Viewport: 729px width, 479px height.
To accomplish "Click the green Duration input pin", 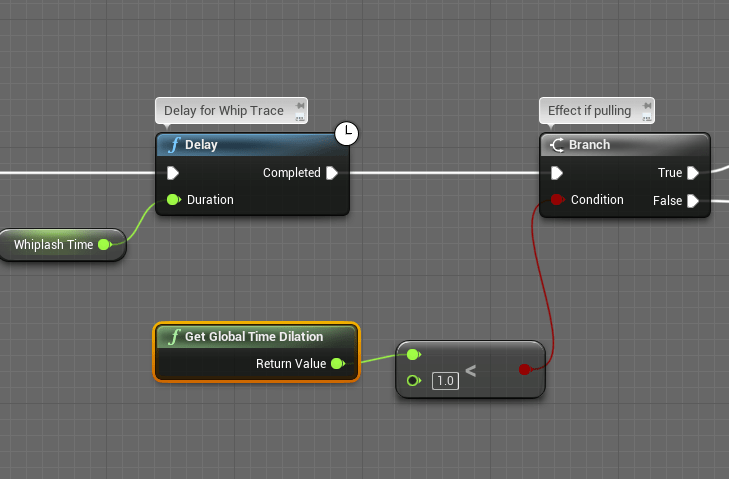I will pos(173,200).
